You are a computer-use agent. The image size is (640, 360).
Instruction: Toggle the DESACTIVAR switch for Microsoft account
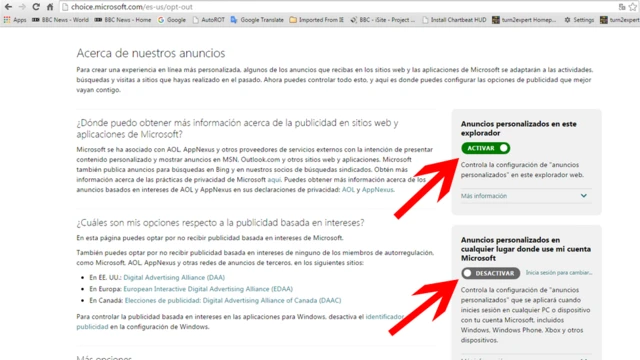491,273
